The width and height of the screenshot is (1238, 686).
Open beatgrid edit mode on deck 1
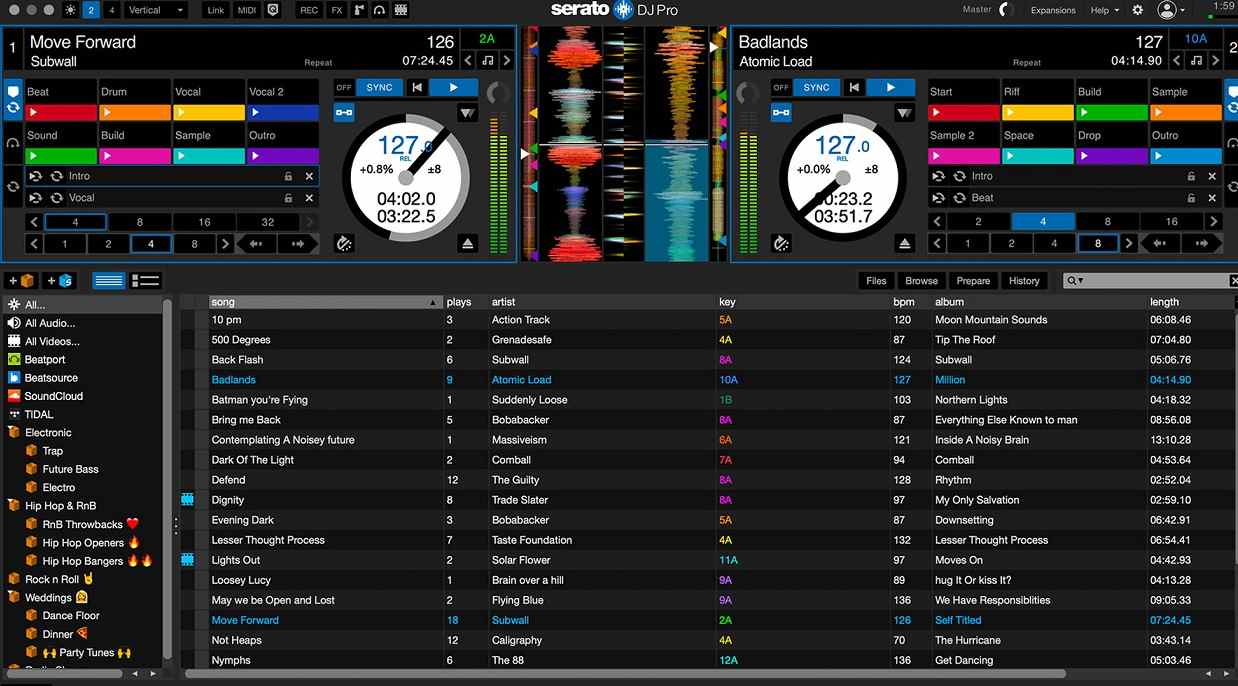point(345,243)
